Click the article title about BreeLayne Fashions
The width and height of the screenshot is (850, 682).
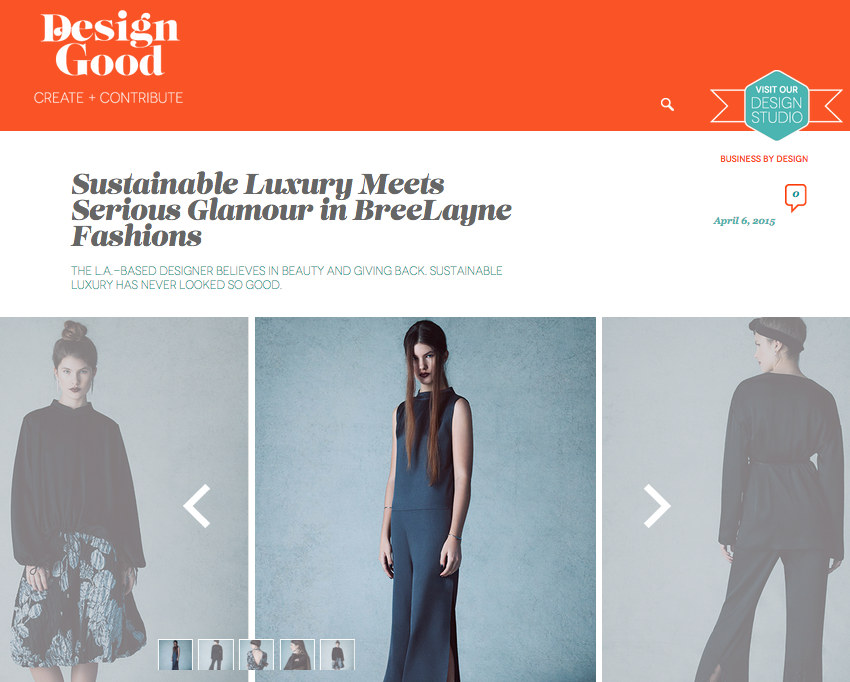click(291, 210)
